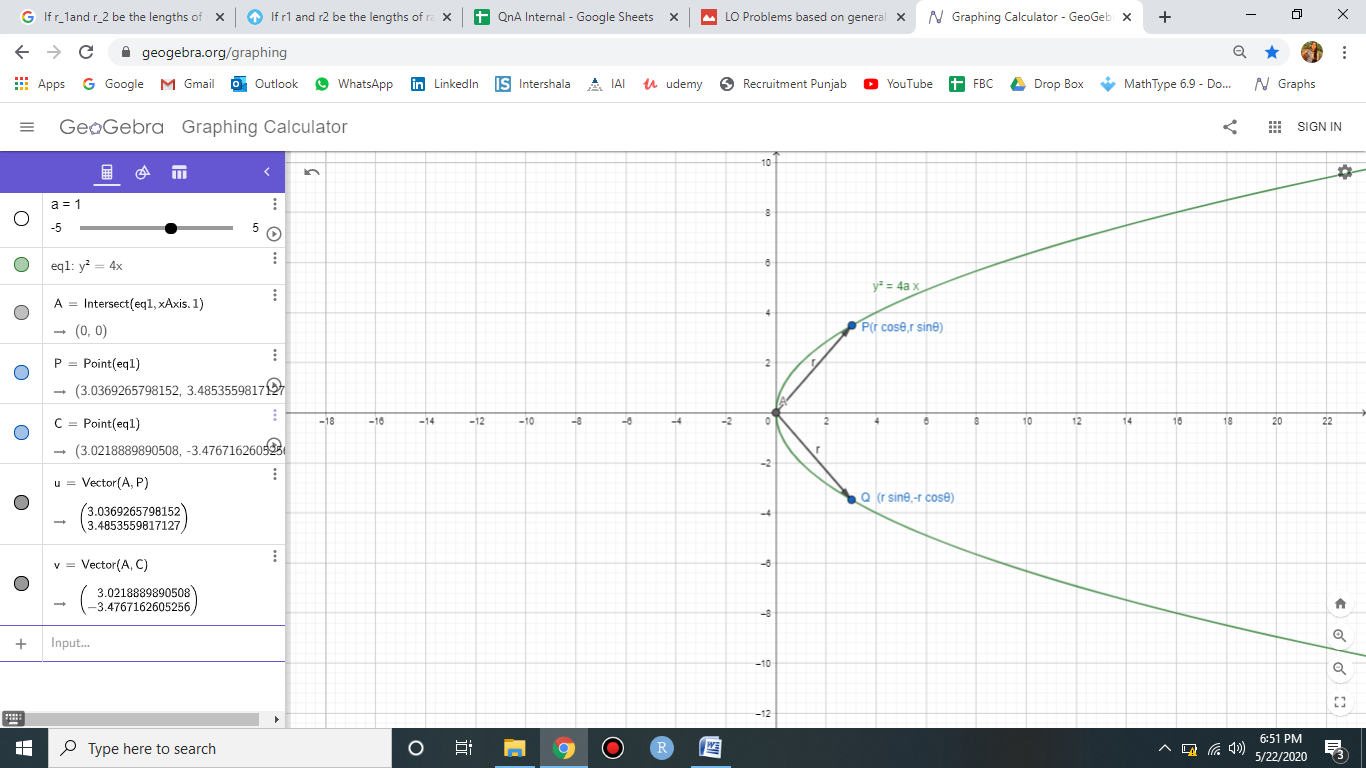Zoom out on the graph
This screenshot has height=768, width=1366.
tap(1340, 668)
